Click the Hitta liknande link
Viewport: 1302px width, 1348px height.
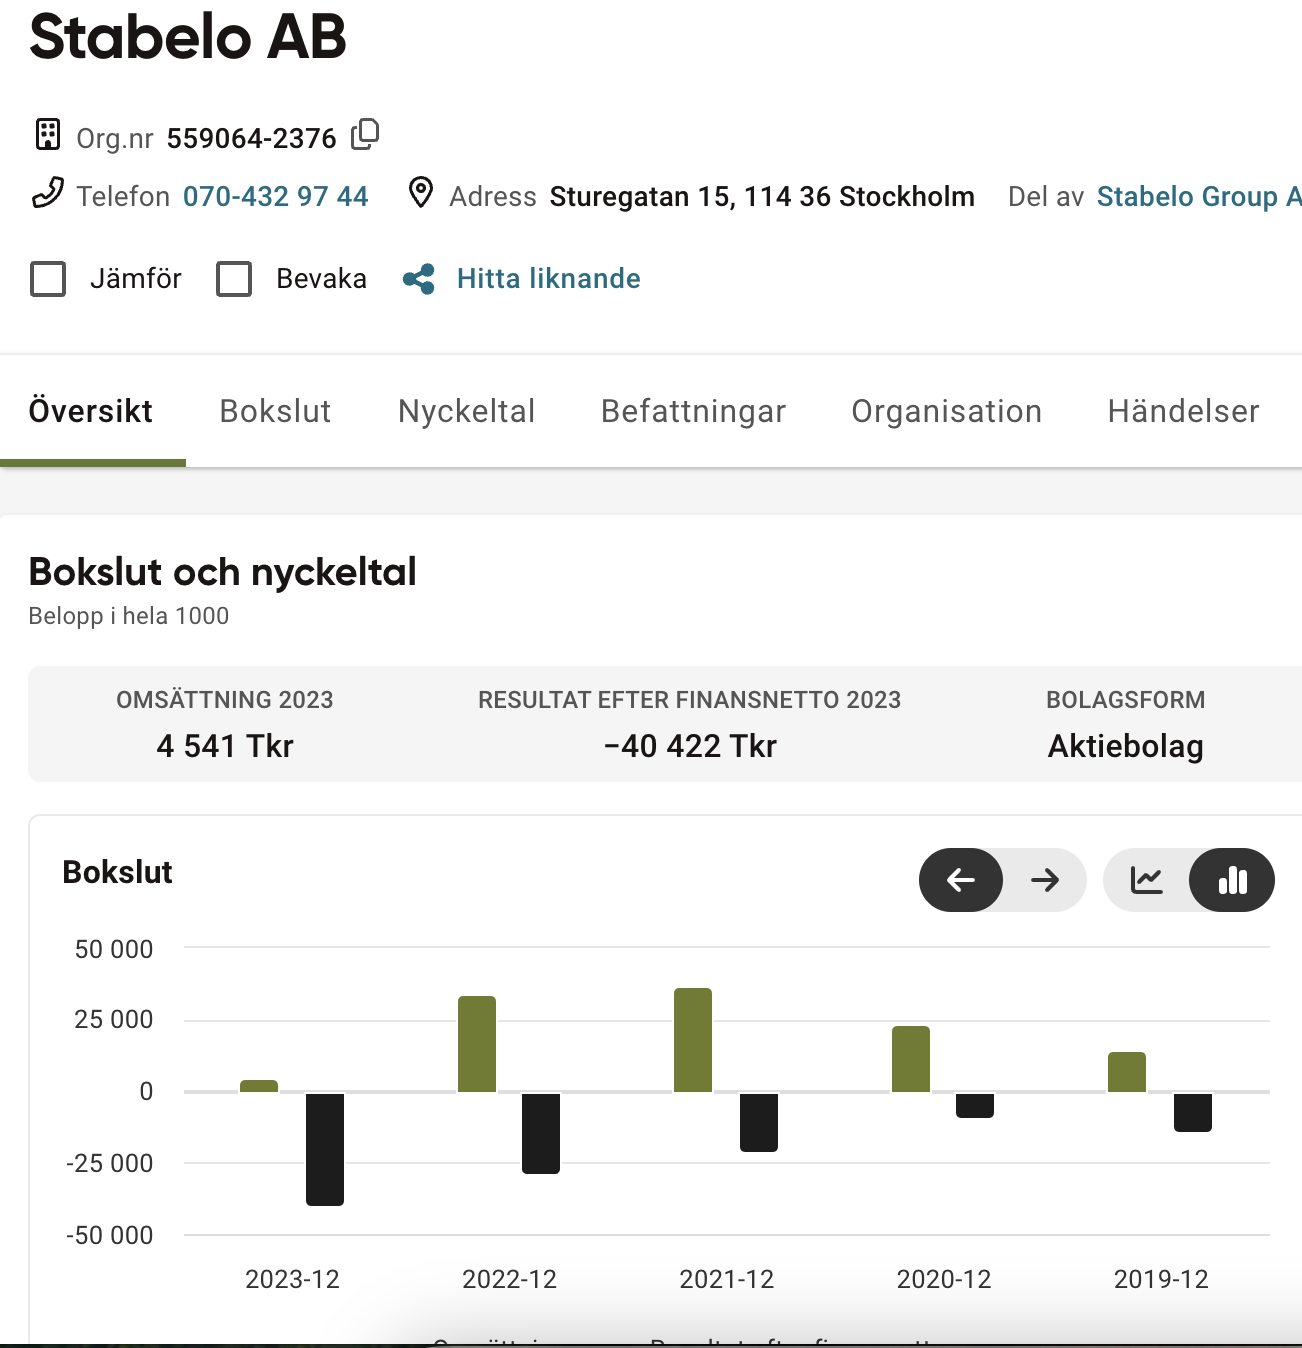click(x=548, y=279)
